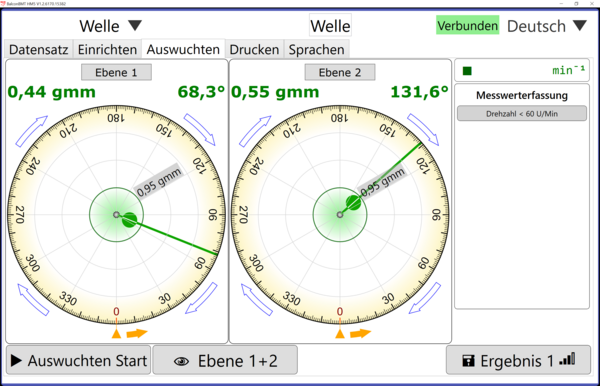Toggle the Ebene 1 plane button
Viewport: 600px width, 386px height.
116,72
